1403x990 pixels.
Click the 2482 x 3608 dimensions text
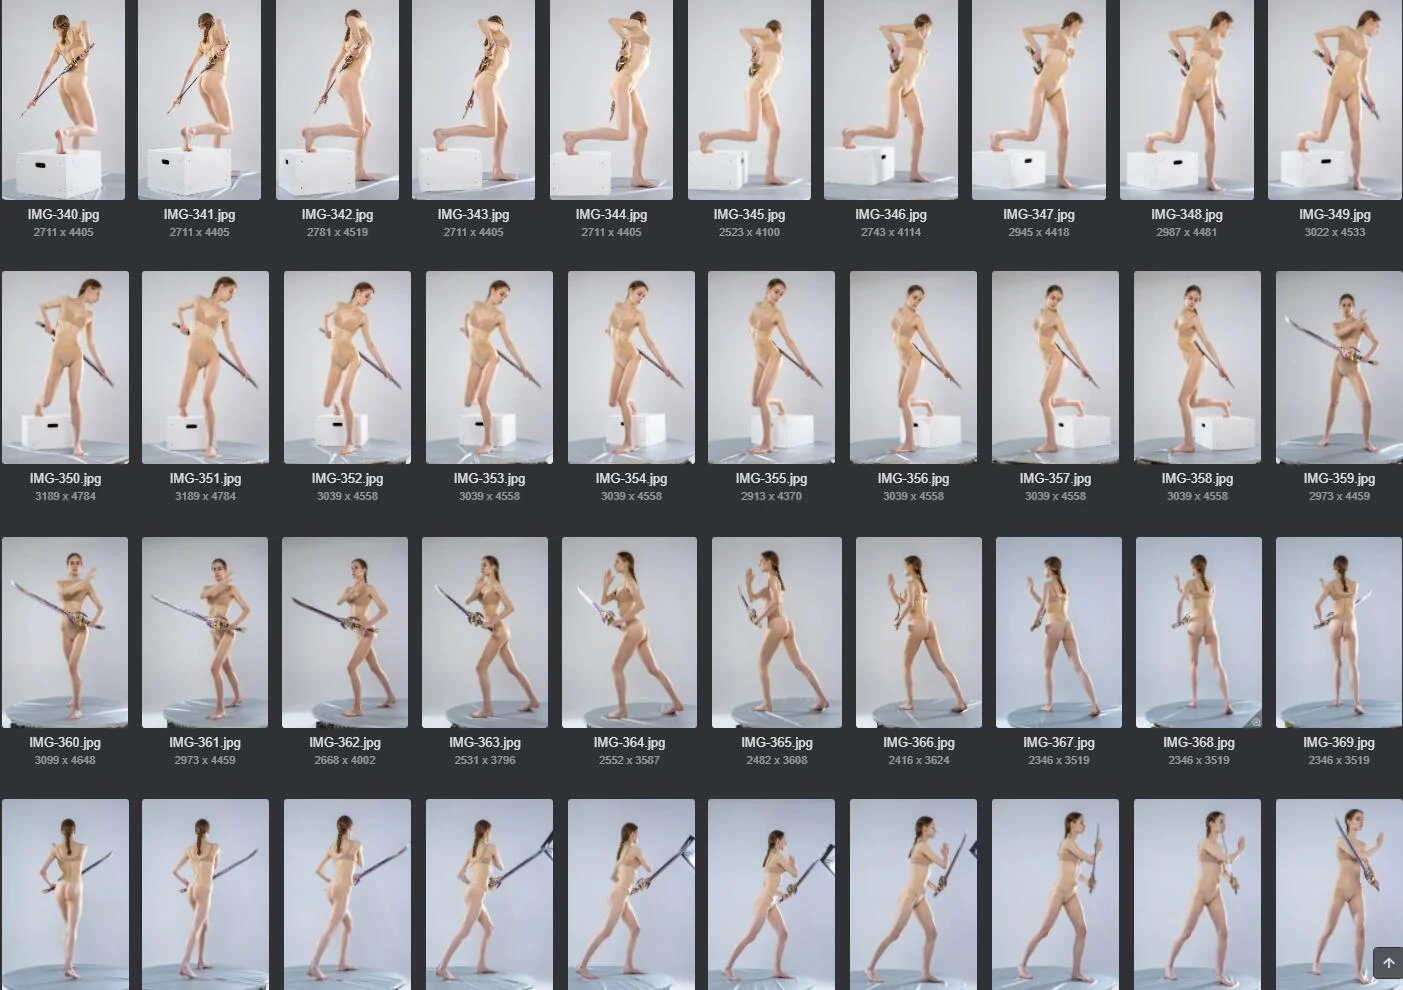coord(777,760)
